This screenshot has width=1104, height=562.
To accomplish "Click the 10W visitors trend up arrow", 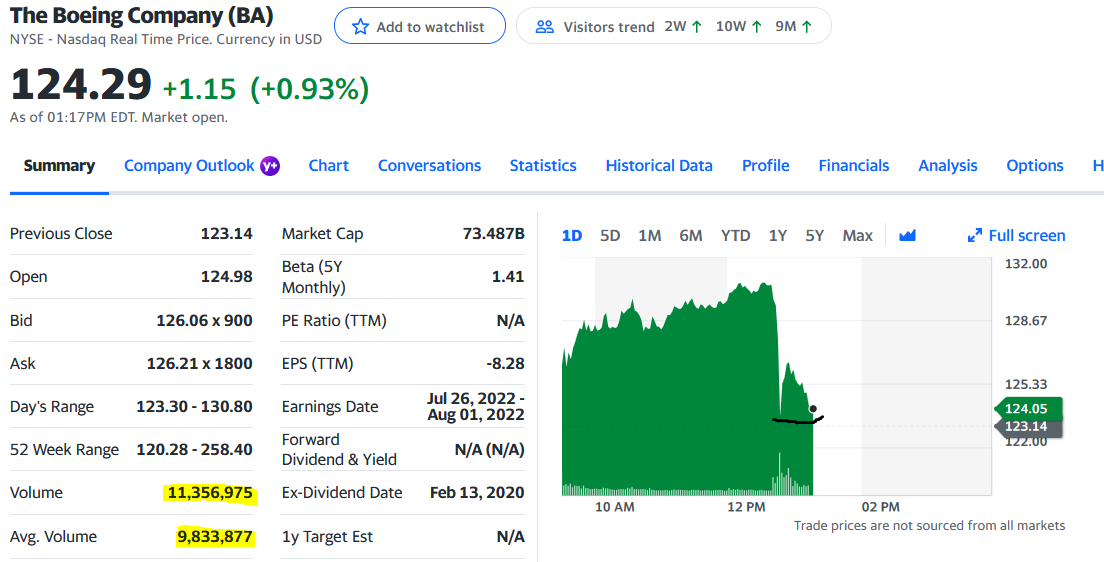I will click(757, 27).
